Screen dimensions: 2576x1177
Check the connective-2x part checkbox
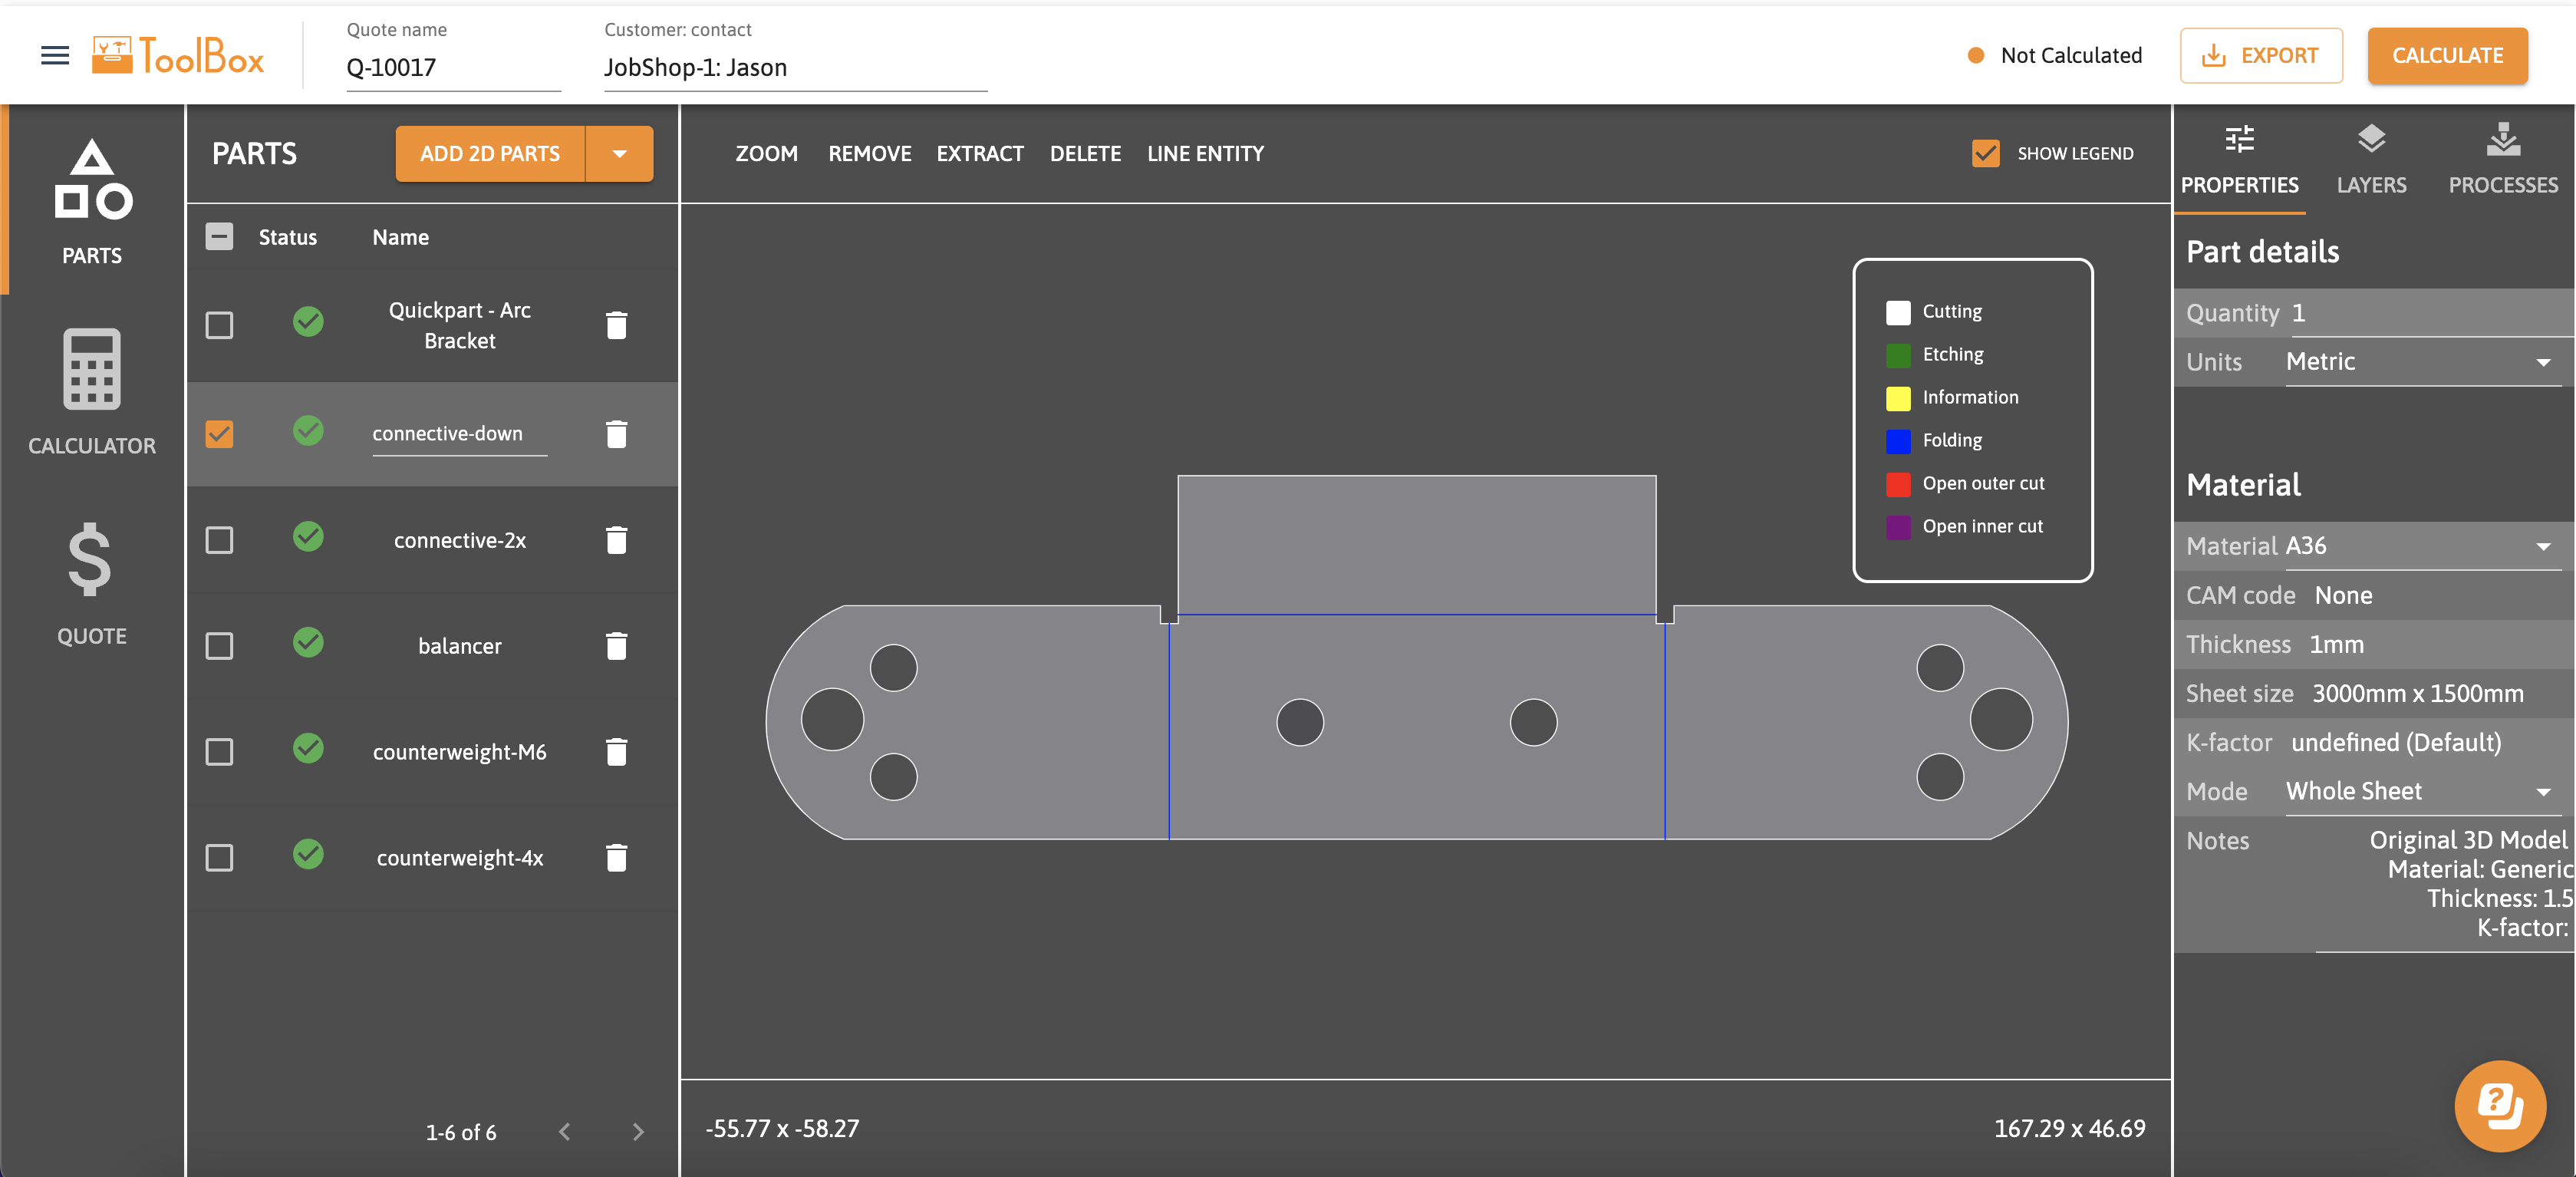click(x=219, y=541)
